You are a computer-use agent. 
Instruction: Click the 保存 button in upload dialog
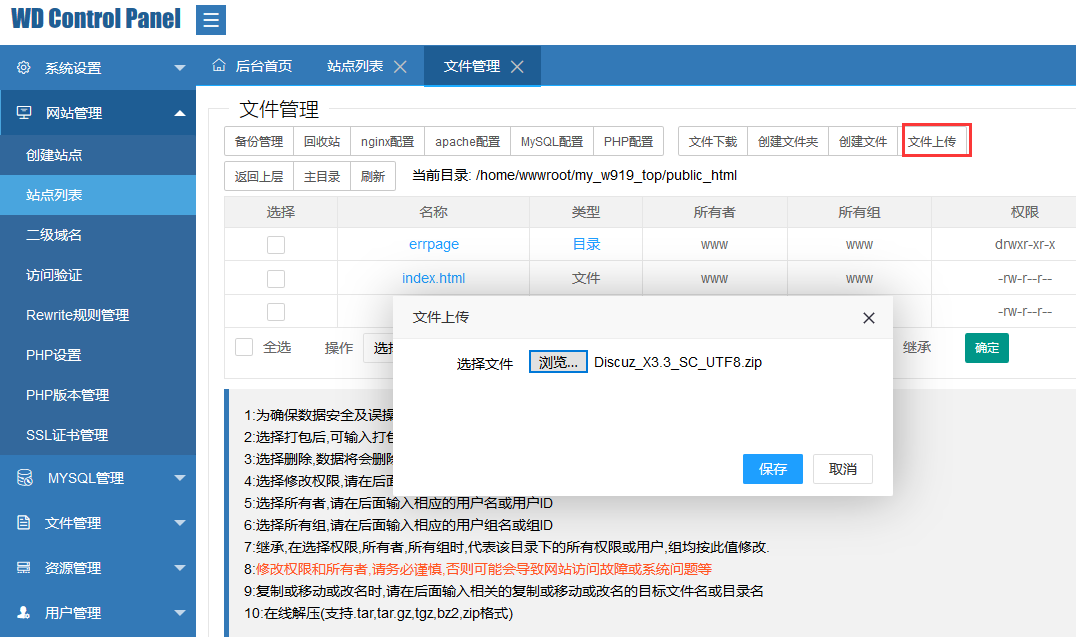click(773, 469)
